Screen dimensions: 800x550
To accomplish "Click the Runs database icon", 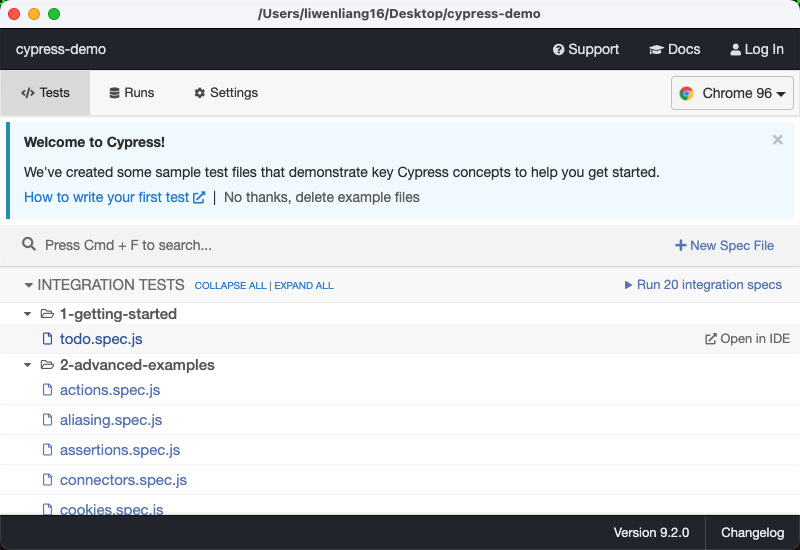I will pos(114,93).
